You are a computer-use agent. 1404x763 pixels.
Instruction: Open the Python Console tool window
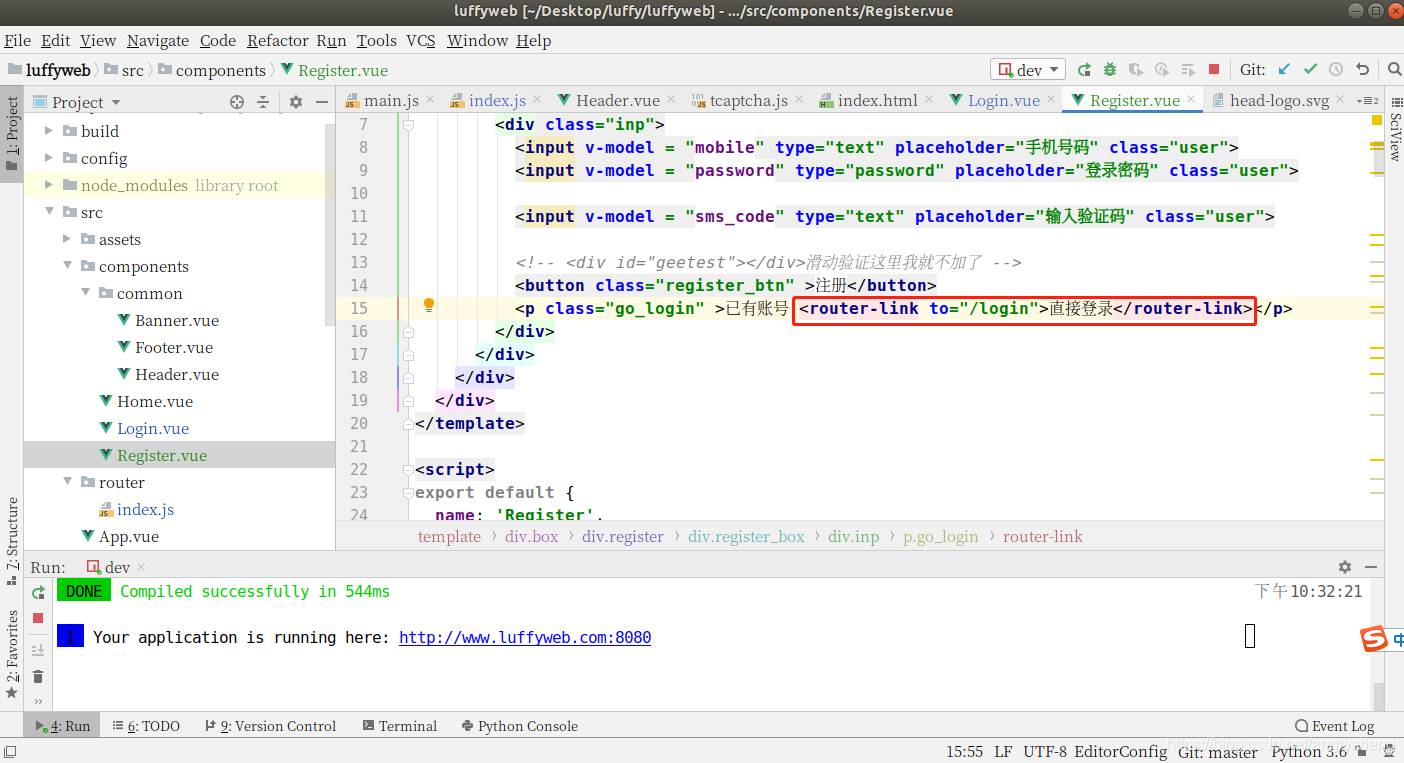520,726
